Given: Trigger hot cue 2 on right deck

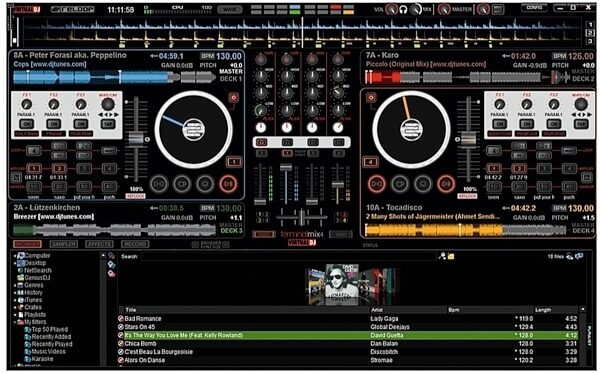Looking at the screenshot, I should [519, 168].
